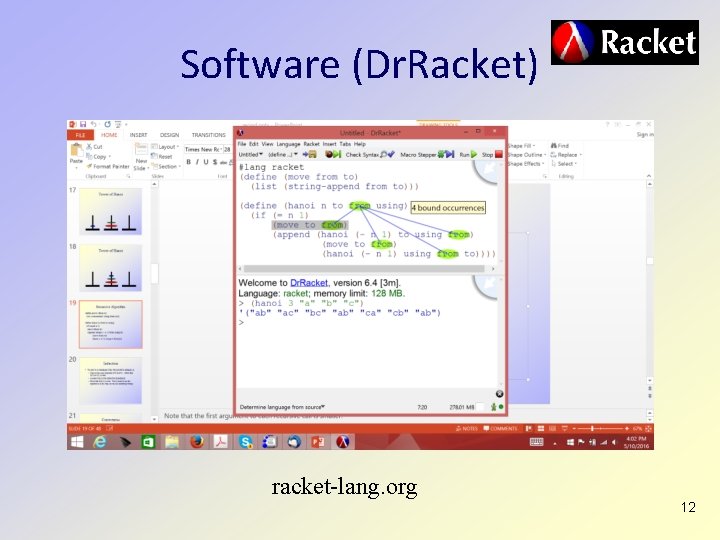
Task: Click the PowerPoint zoom slider
Action: (x=601, y=428)
